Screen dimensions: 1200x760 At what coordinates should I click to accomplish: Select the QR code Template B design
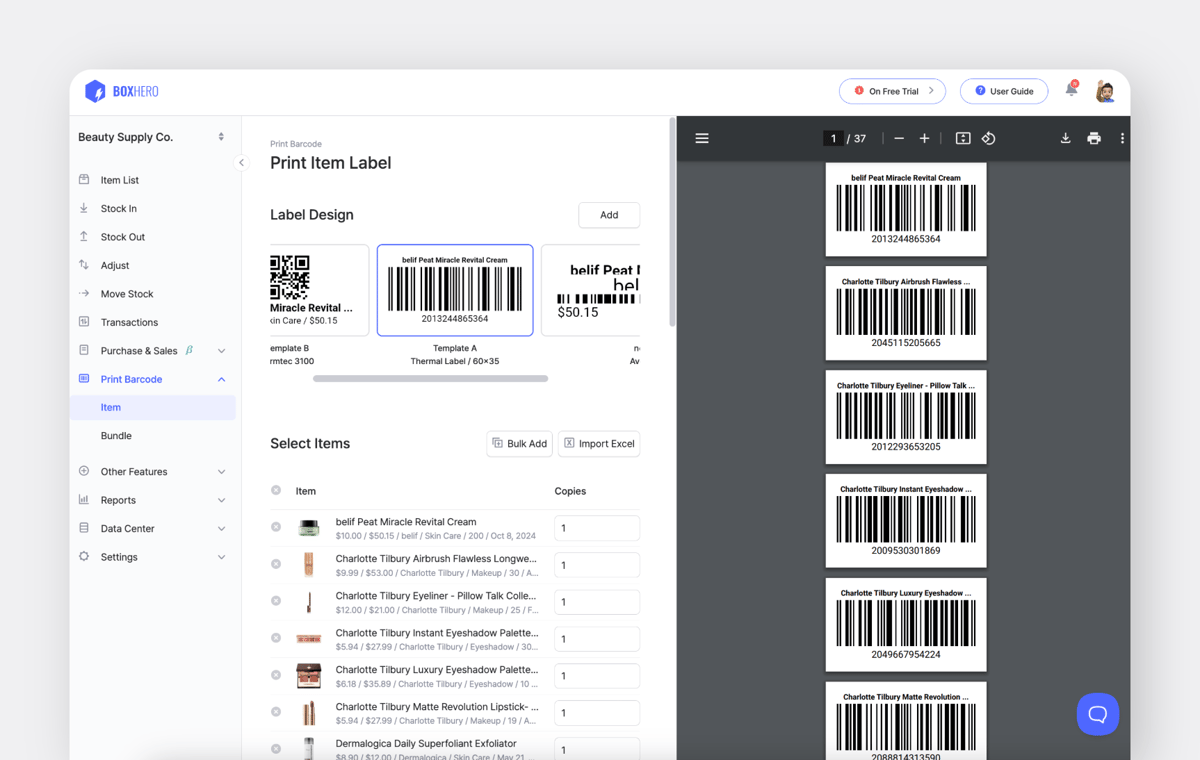pyautogui.click(x=319, y=290)
